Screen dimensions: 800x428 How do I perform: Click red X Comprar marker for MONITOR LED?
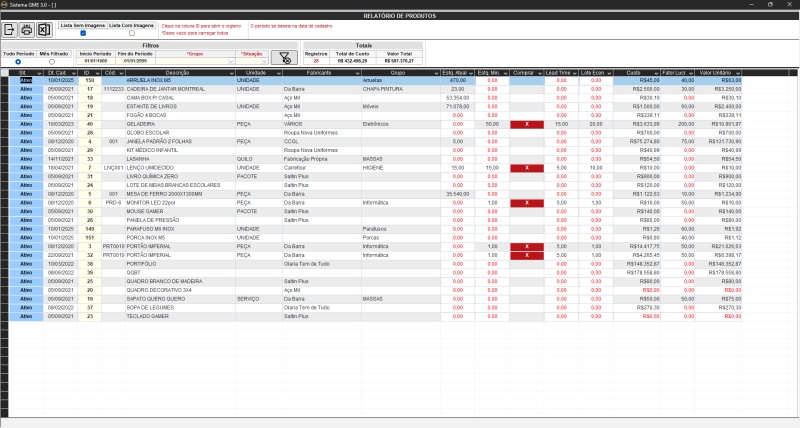coord(526,202)
